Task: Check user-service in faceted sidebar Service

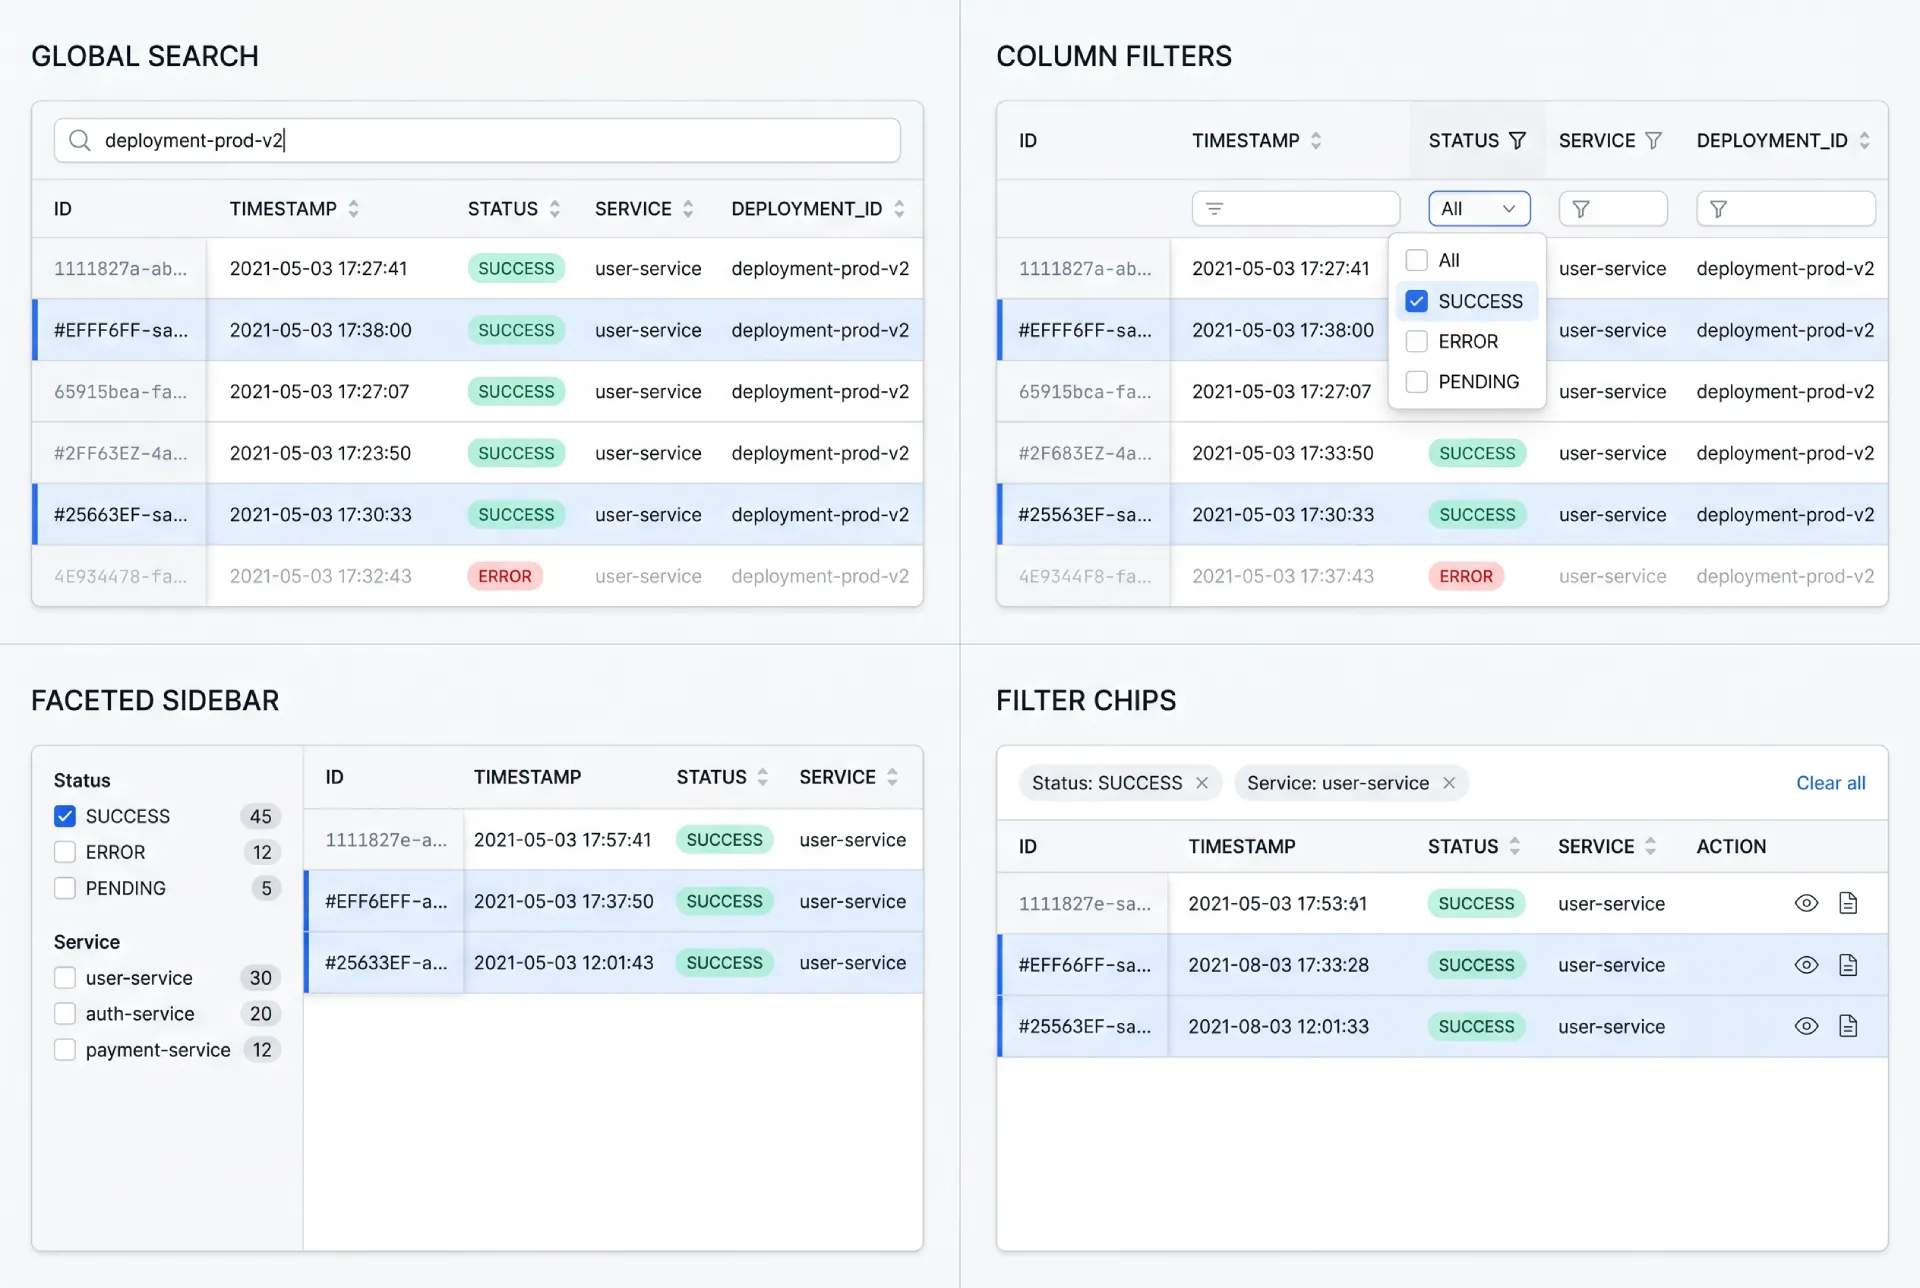Action: coord(65,978)
